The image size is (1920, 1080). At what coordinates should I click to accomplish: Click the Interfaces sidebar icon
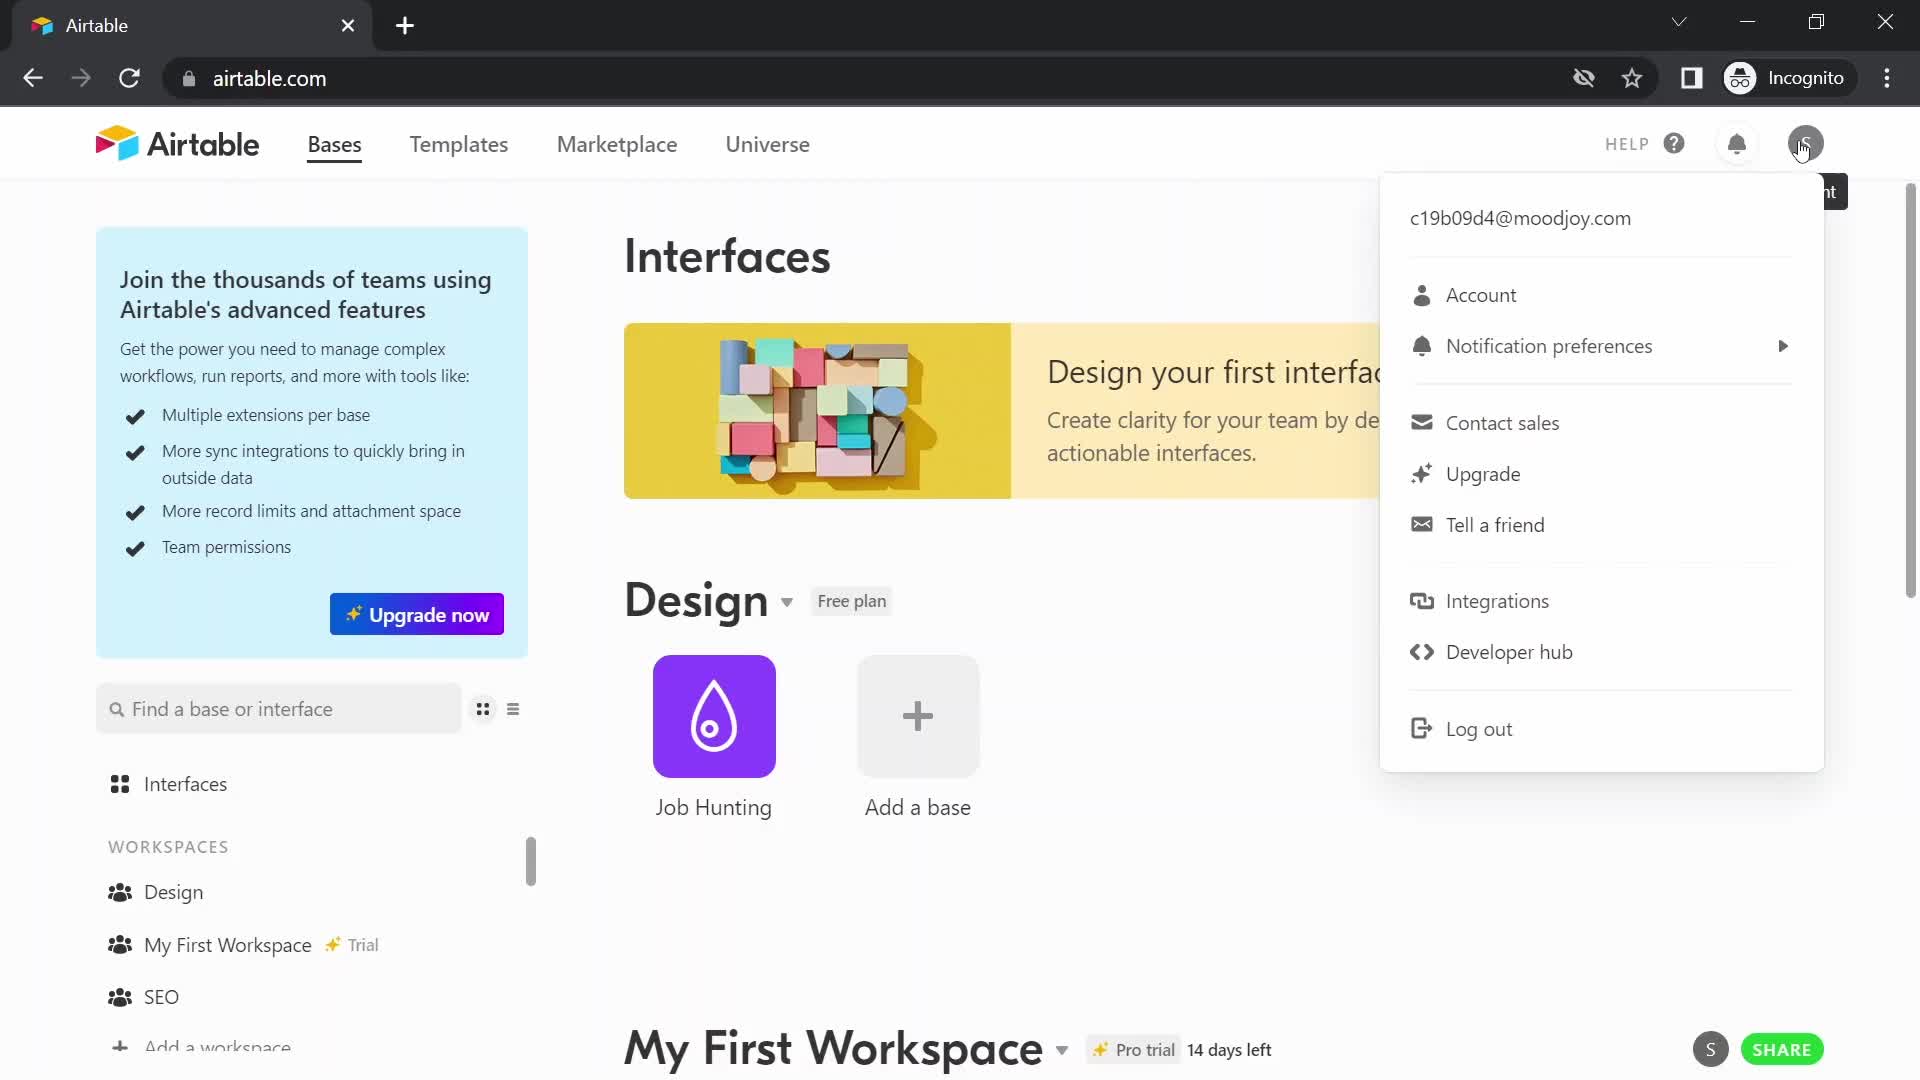(120, 783)
